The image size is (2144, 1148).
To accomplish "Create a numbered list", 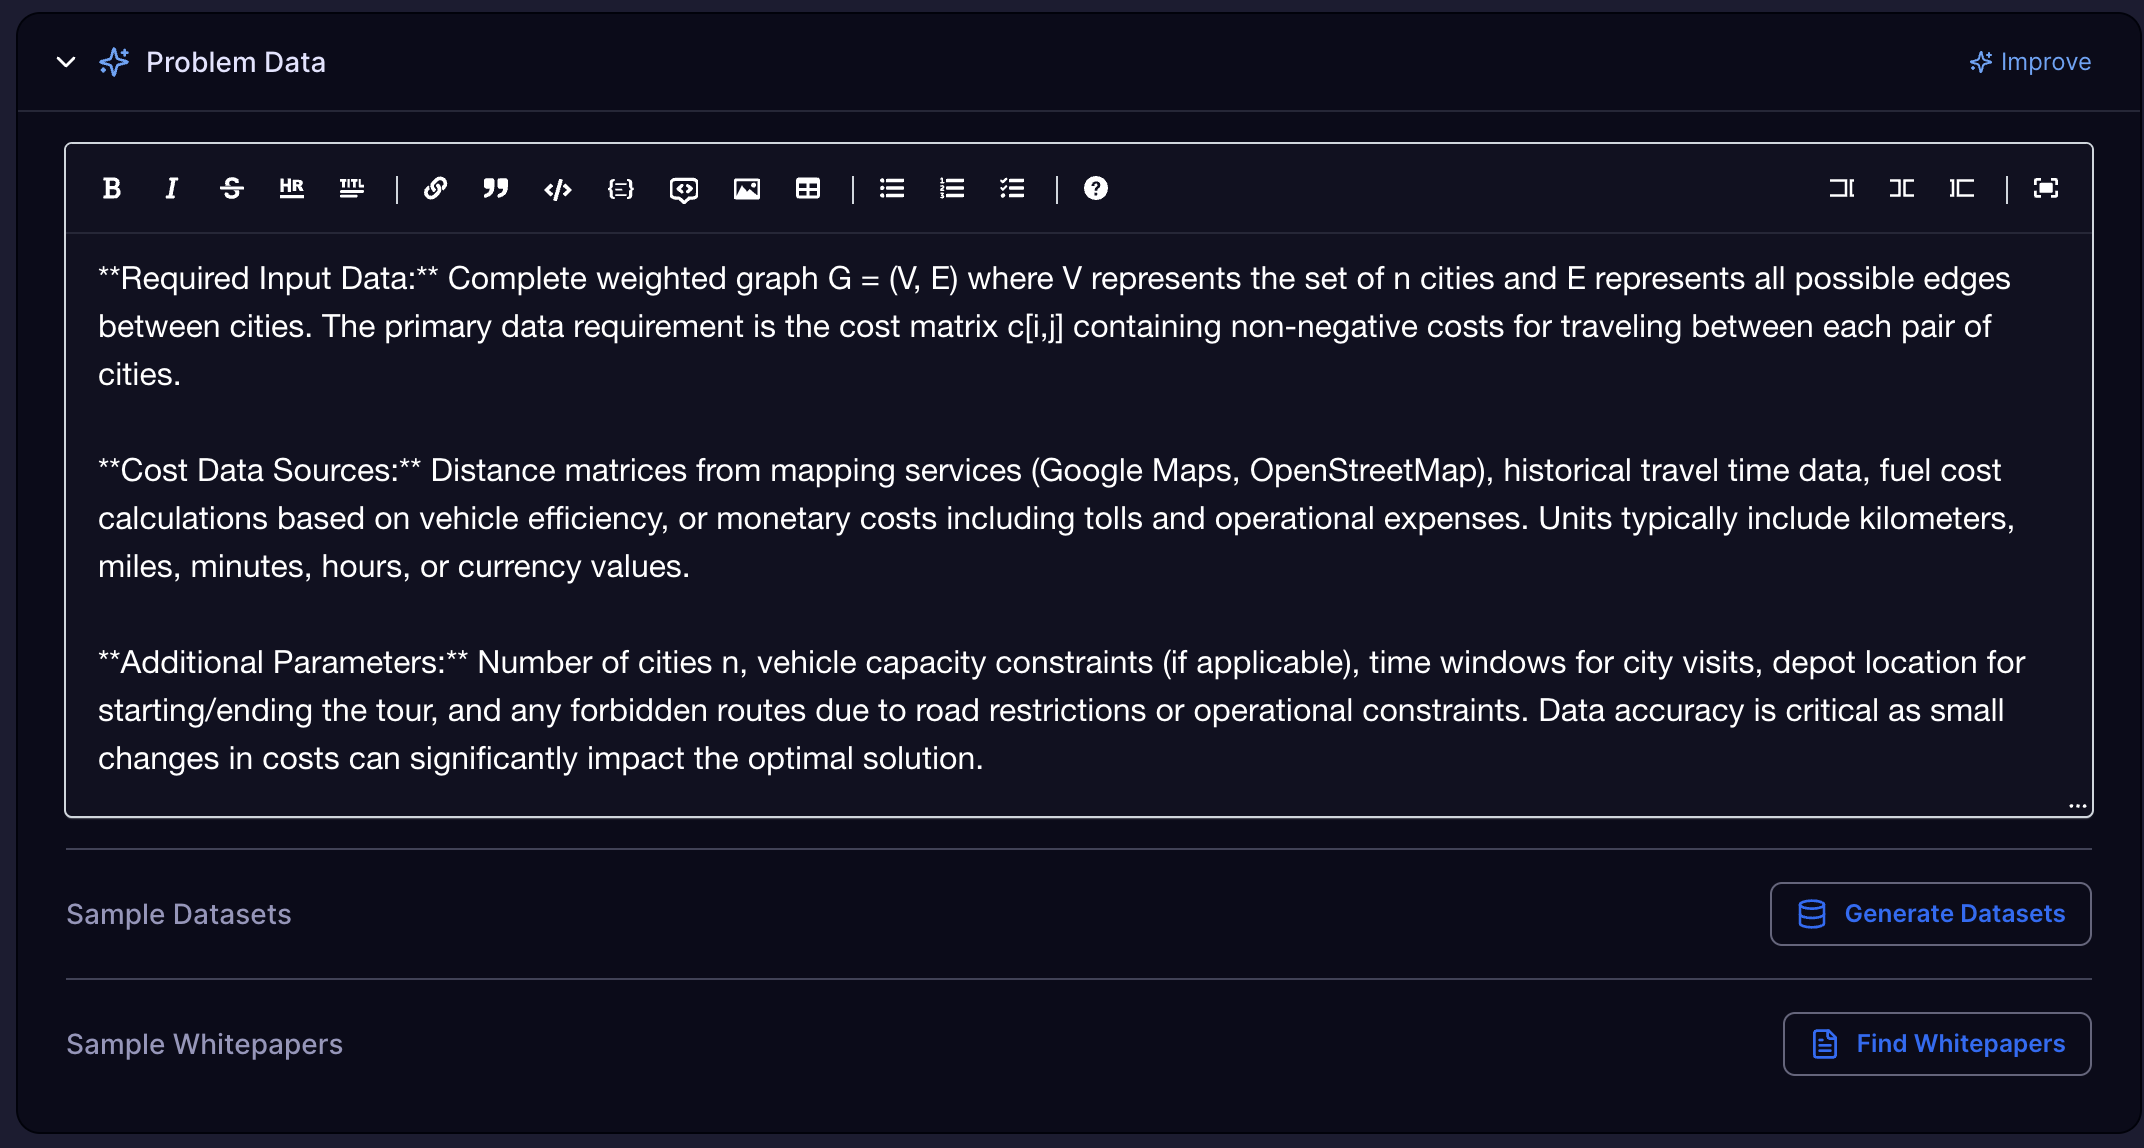I will 952,188.
